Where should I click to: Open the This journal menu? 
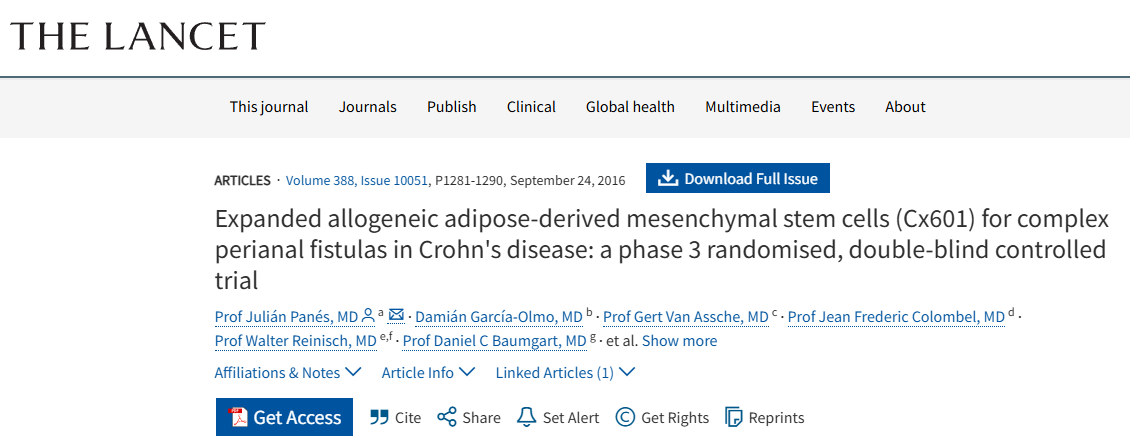coord(269,107)
